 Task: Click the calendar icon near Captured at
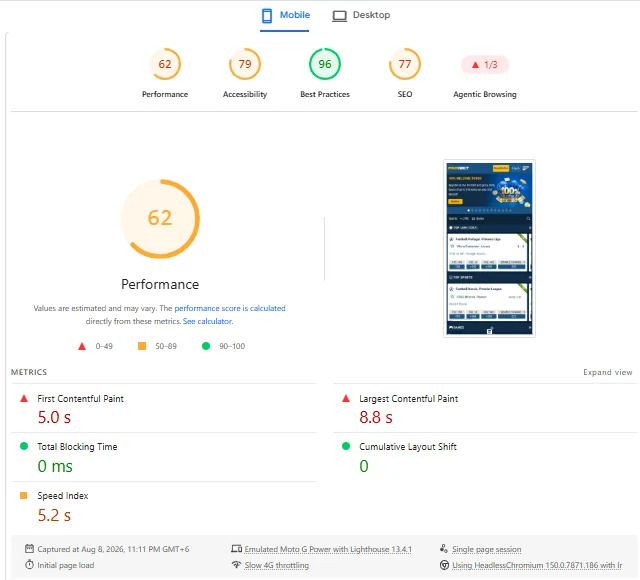coord(29,549)
